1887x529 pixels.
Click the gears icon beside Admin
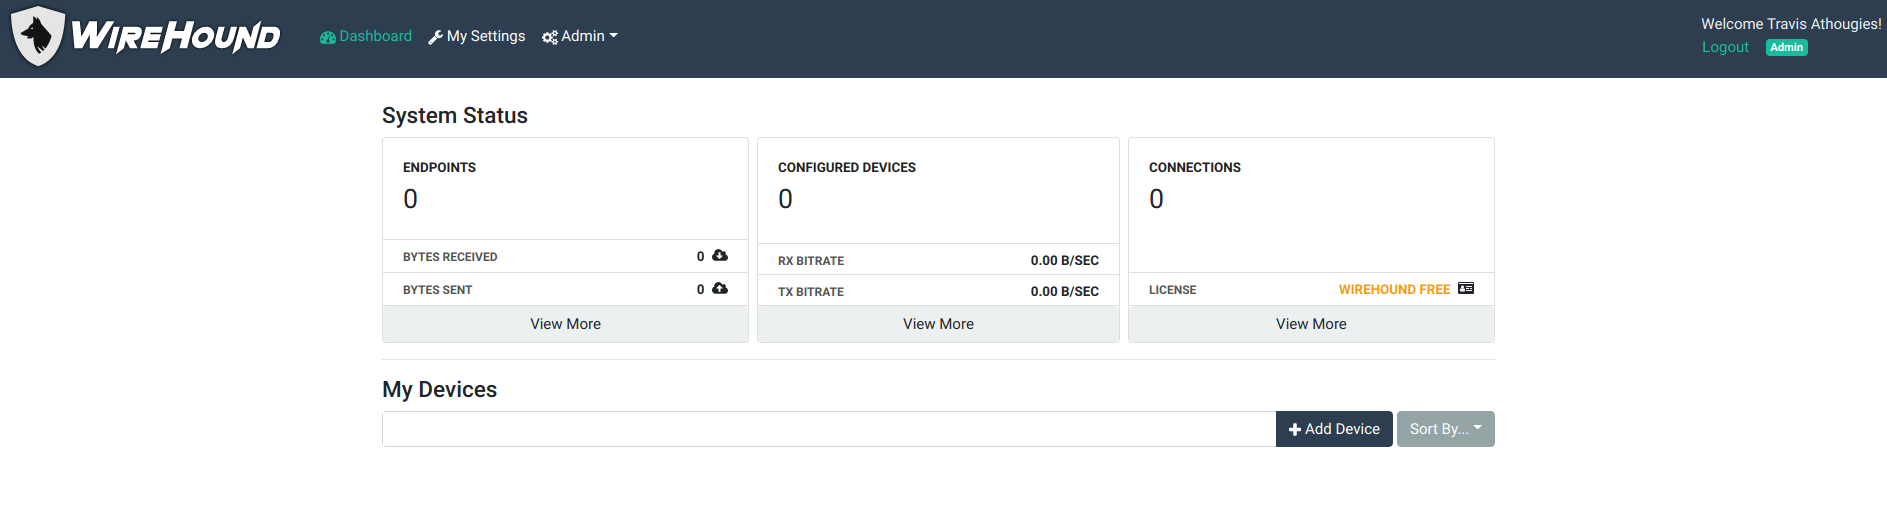click(549, 37)
